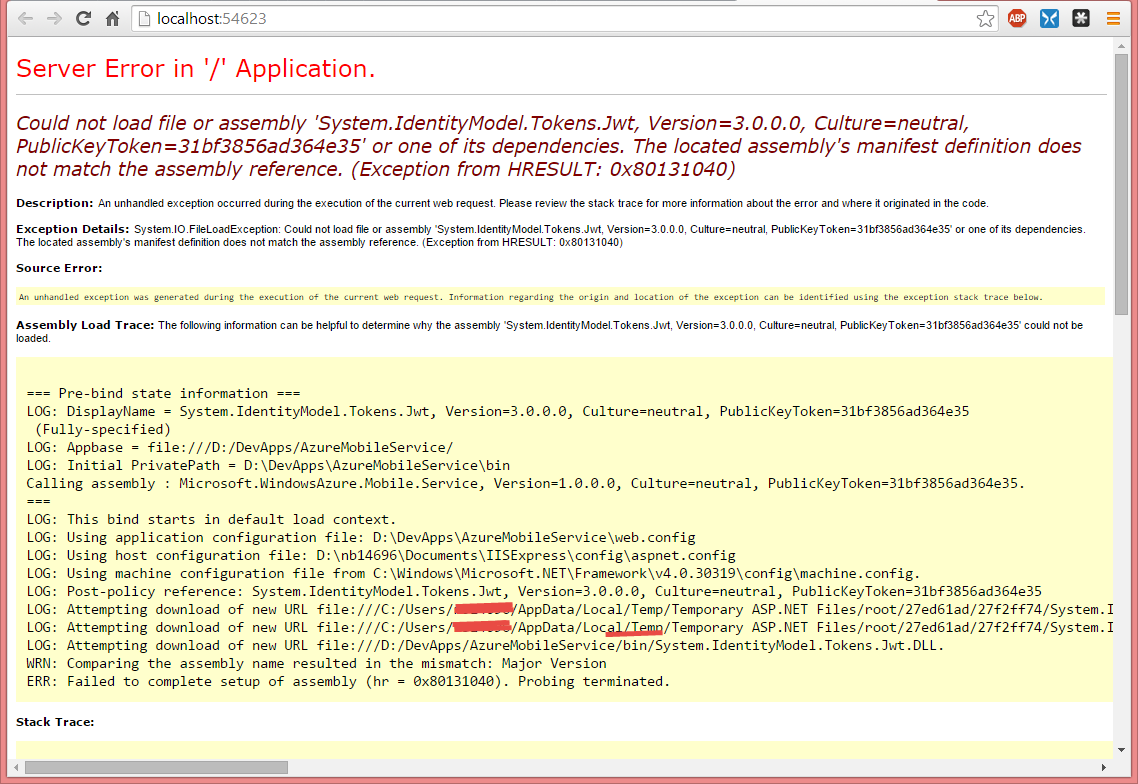Screen dimensions: 1138x784
Task: Click the 'LOG: DisplayName' line
Action: pyautogui.click(x=497, y=412)
